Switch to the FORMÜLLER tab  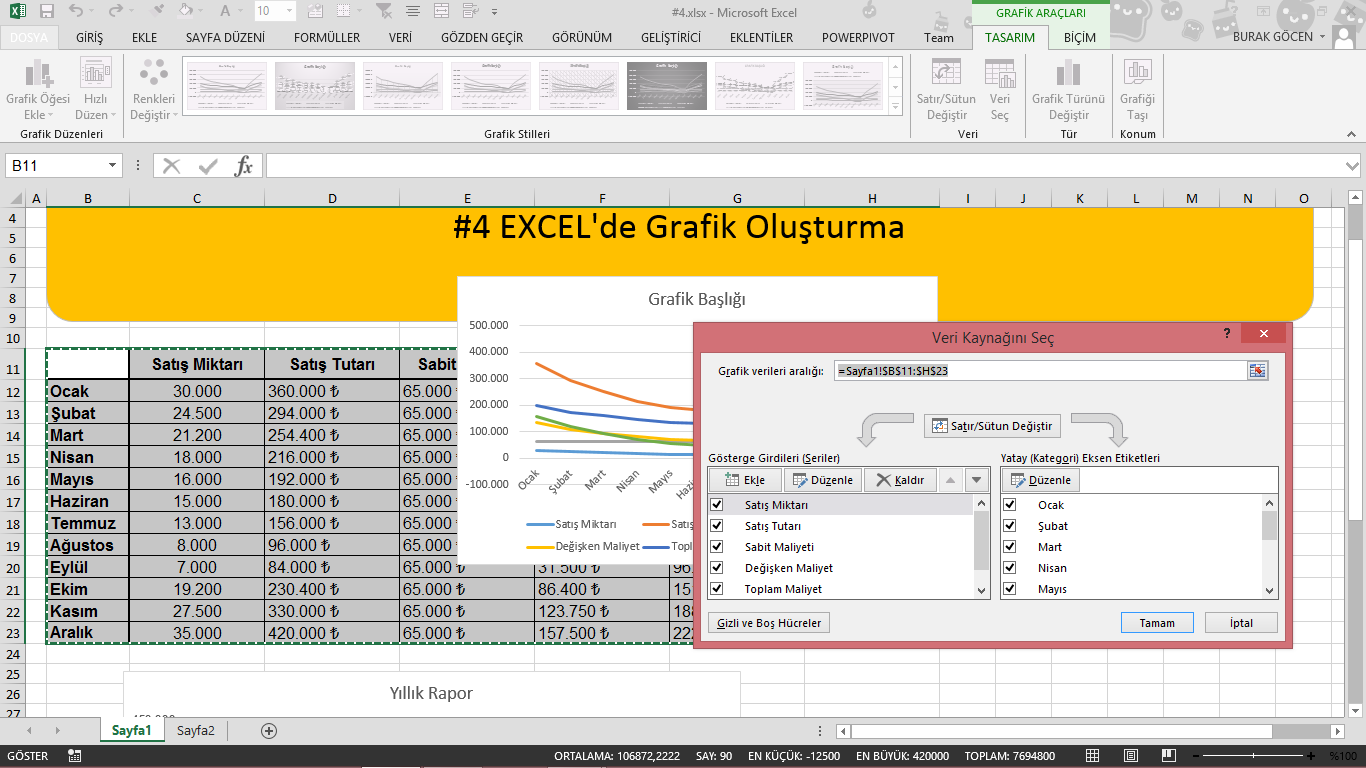(x=327, y=38)
